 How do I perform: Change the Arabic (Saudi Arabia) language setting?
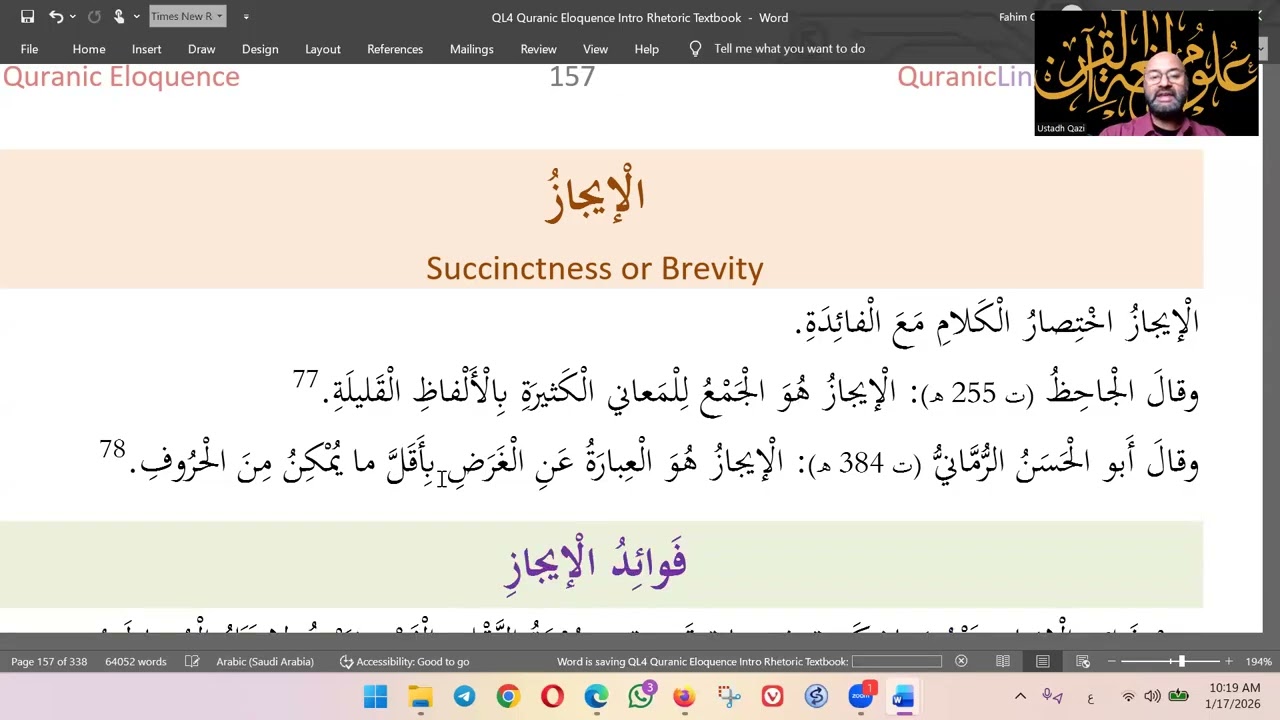coord(265,661)
